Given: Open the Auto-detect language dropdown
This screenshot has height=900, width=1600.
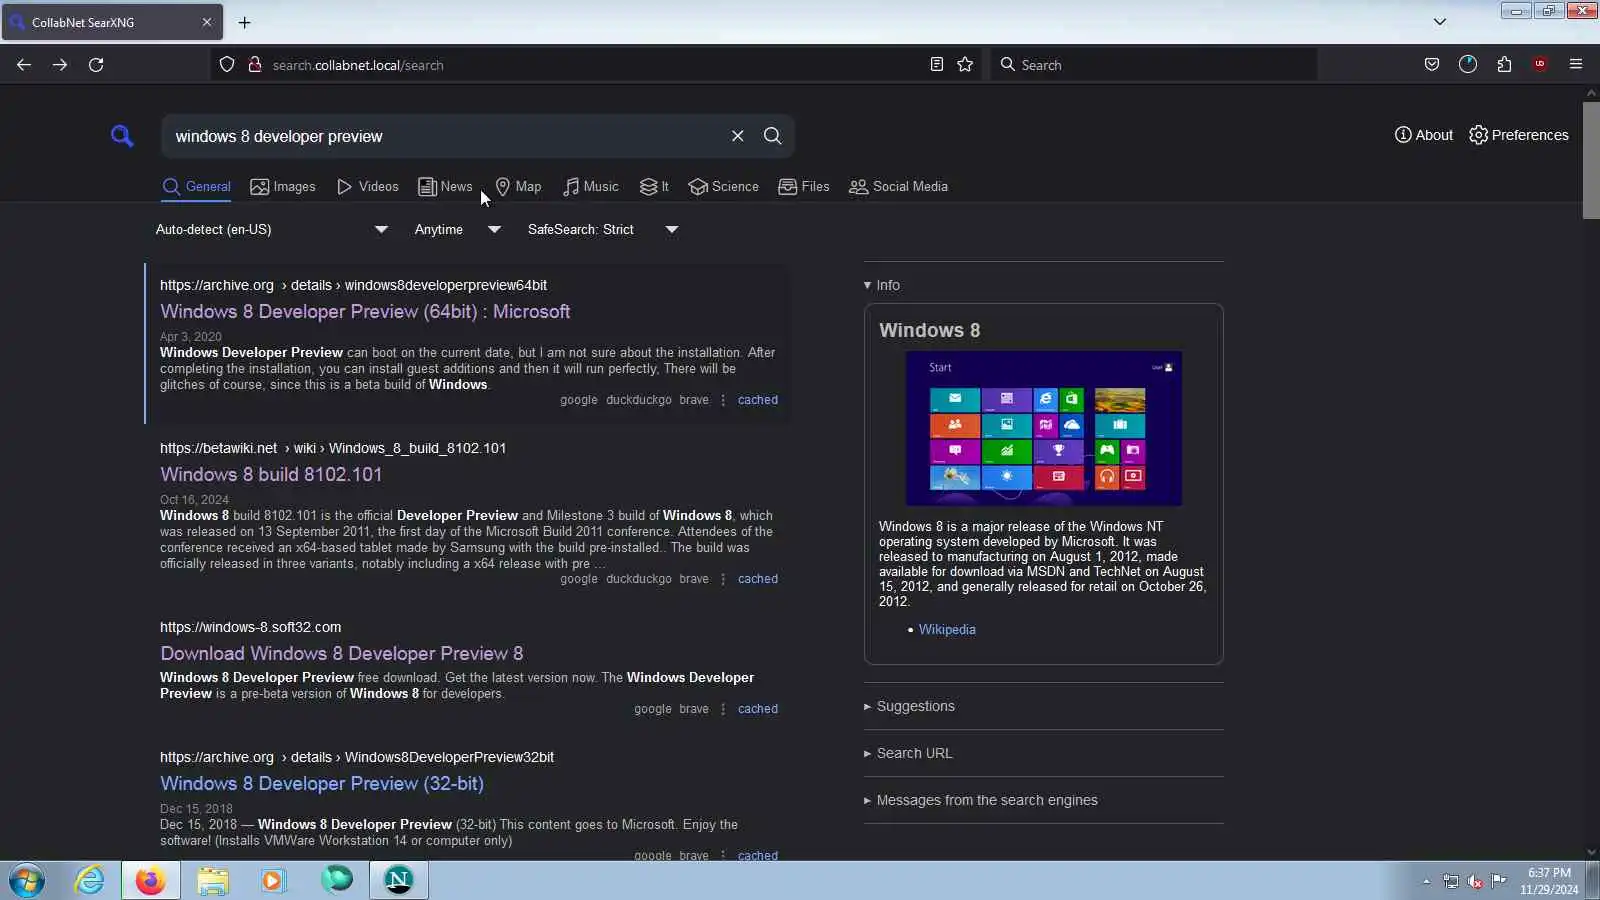Looking at the screenshot, I should click(271, 230).
